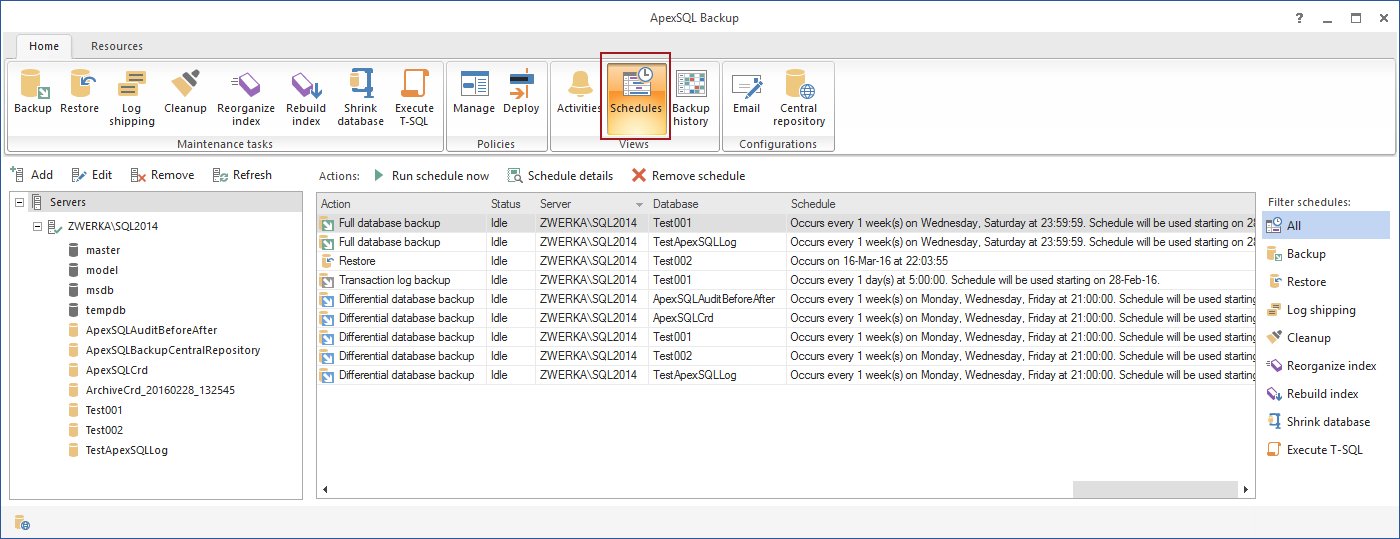Select the model database in tree
Image resolution: width=1400 pixels, height=539 pixels.
pos(102,270)
